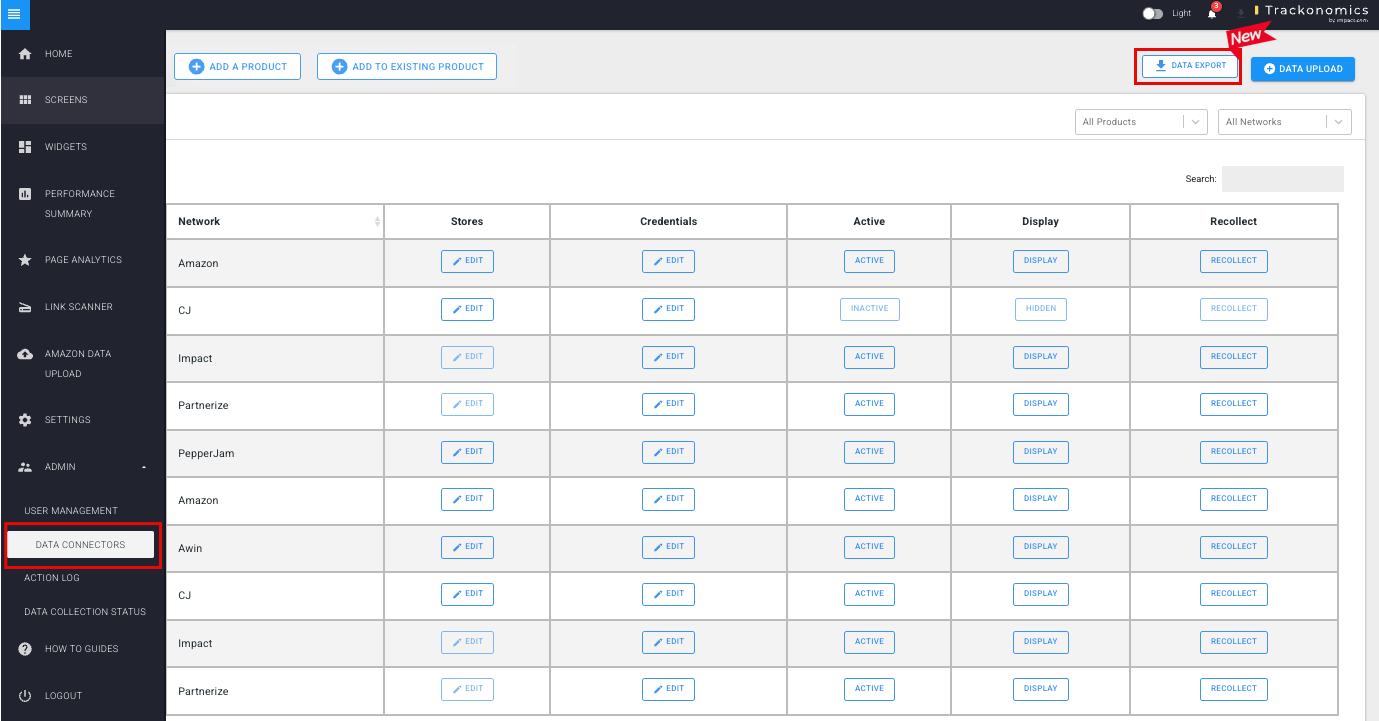Select Action Log menu item

52,578
